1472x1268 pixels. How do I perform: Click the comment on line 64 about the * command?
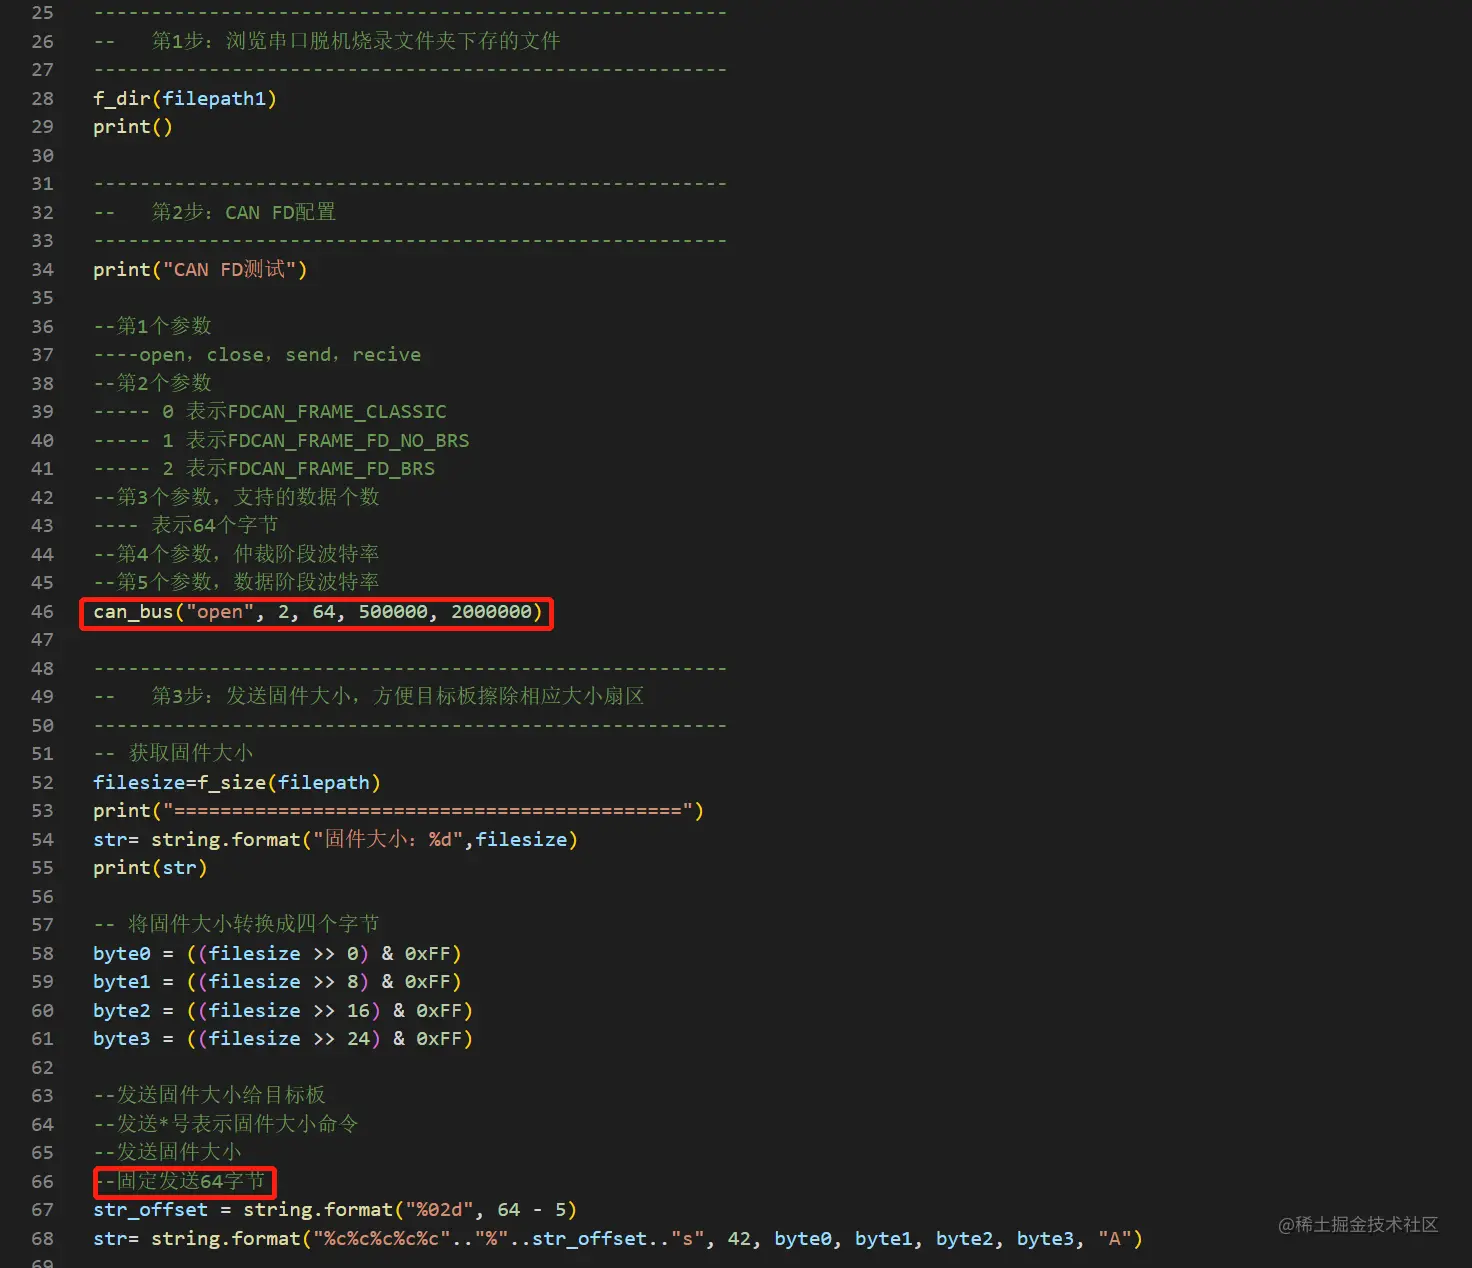click(225, 1124)
